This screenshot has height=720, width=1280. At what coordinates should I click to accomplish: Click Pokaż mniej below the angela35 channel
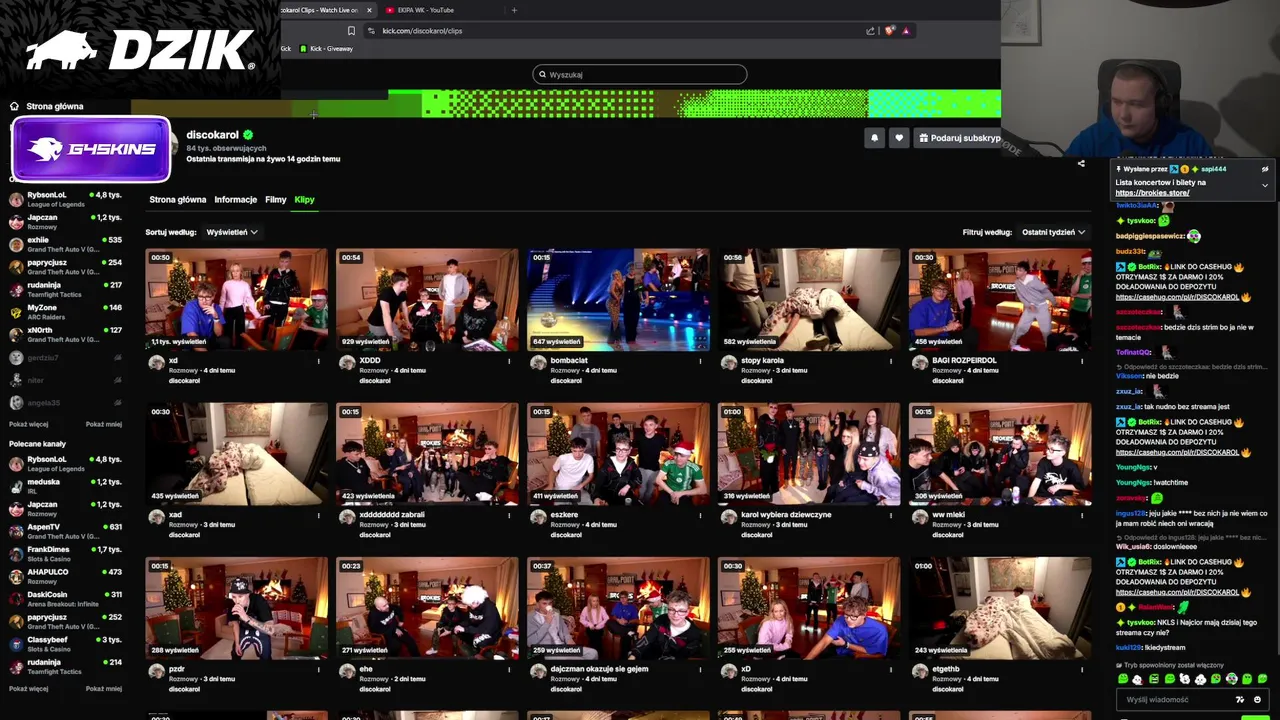click(x=104, y=424)
